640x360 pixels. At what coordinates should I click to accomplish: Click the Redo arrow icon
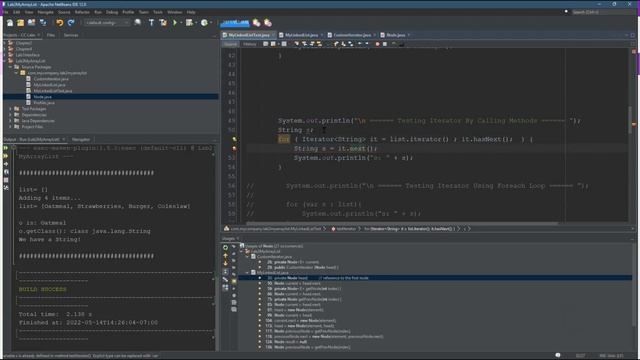click(71, 23)
